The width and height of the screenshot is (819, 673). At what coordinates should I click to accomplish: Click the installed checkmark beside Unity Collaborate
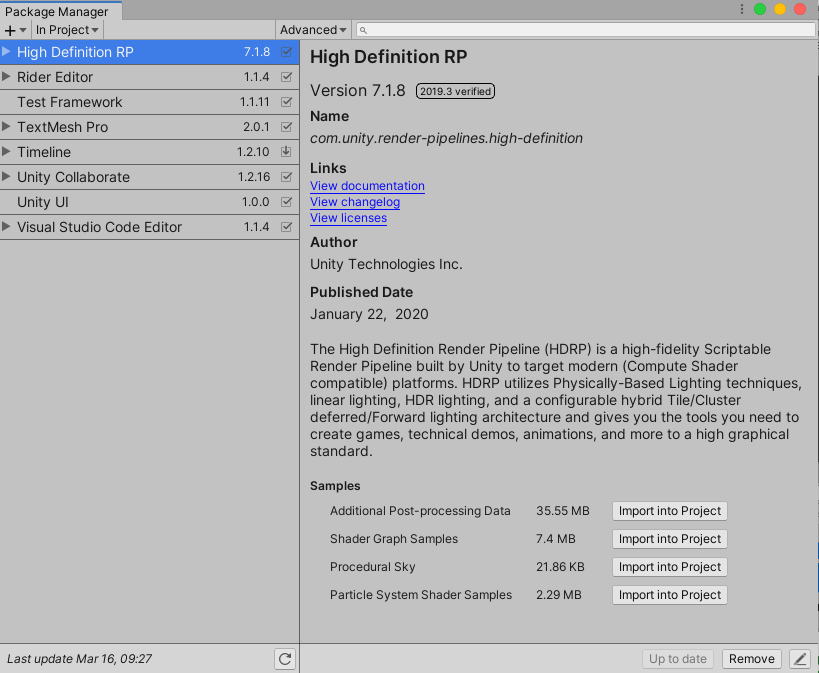[x=287, y=177]
